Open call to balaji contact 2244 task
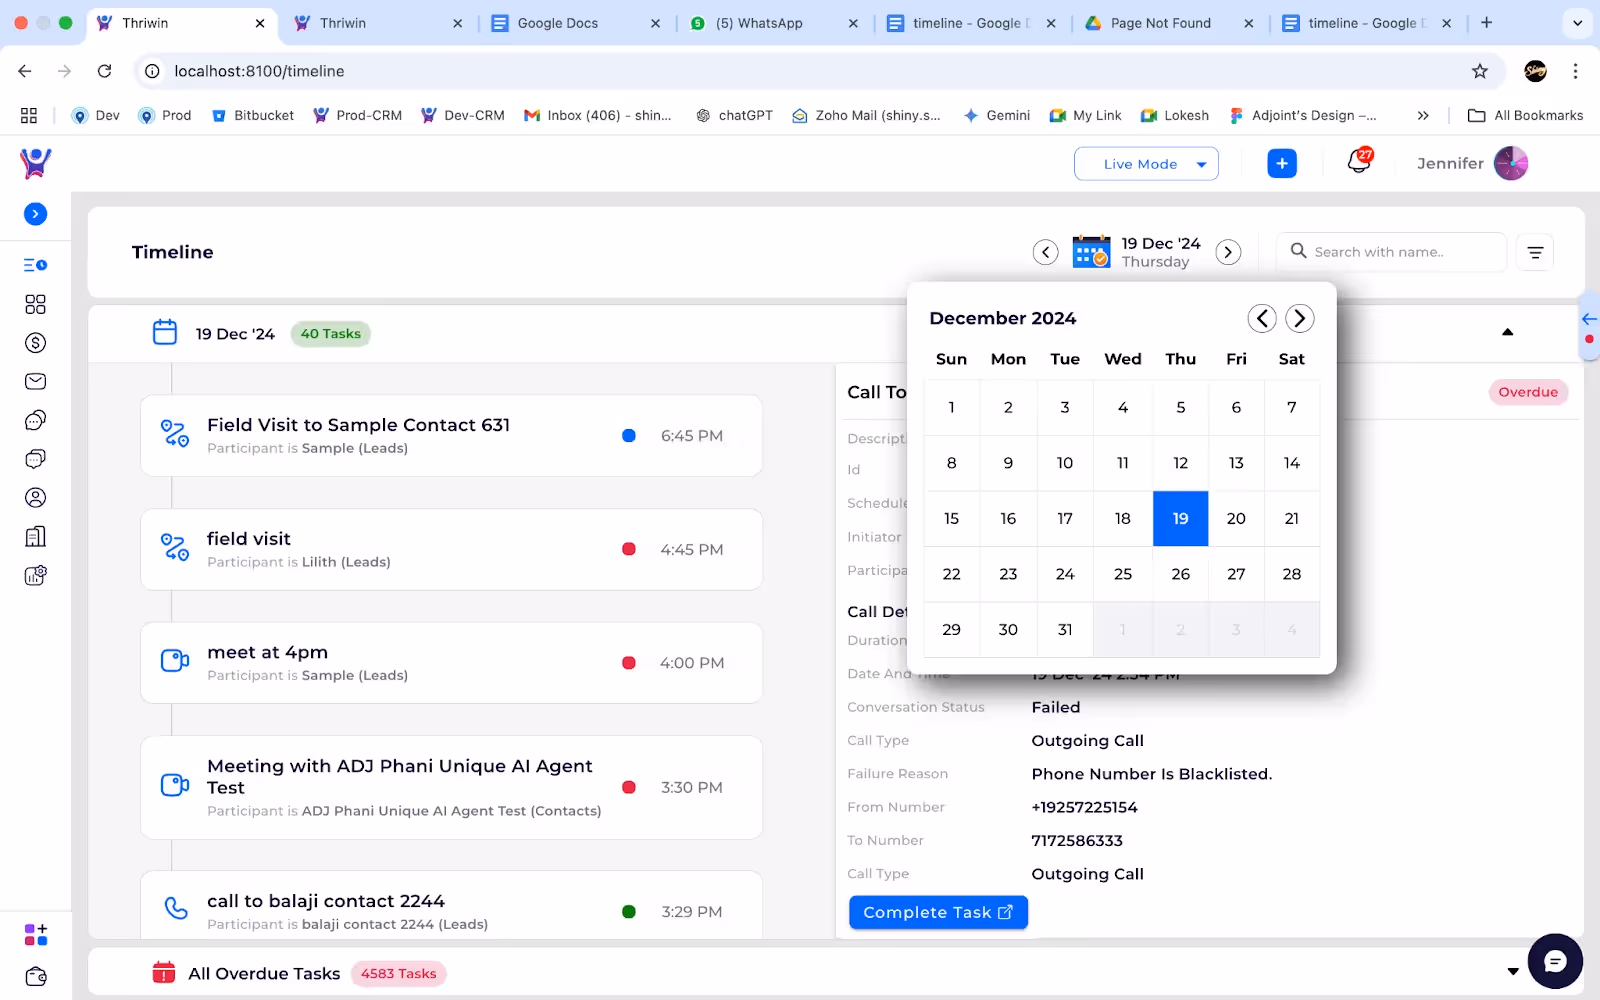 452,906
